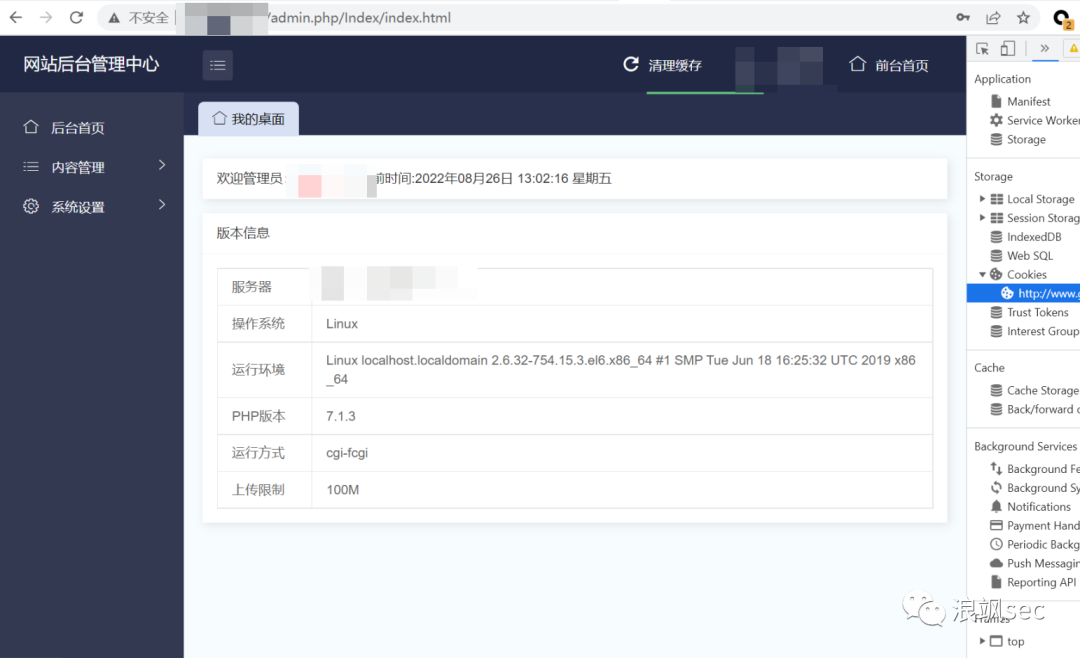Click the 前台首页 house icon
Viewport: 1080px width, 658px height.
[857, 64]
